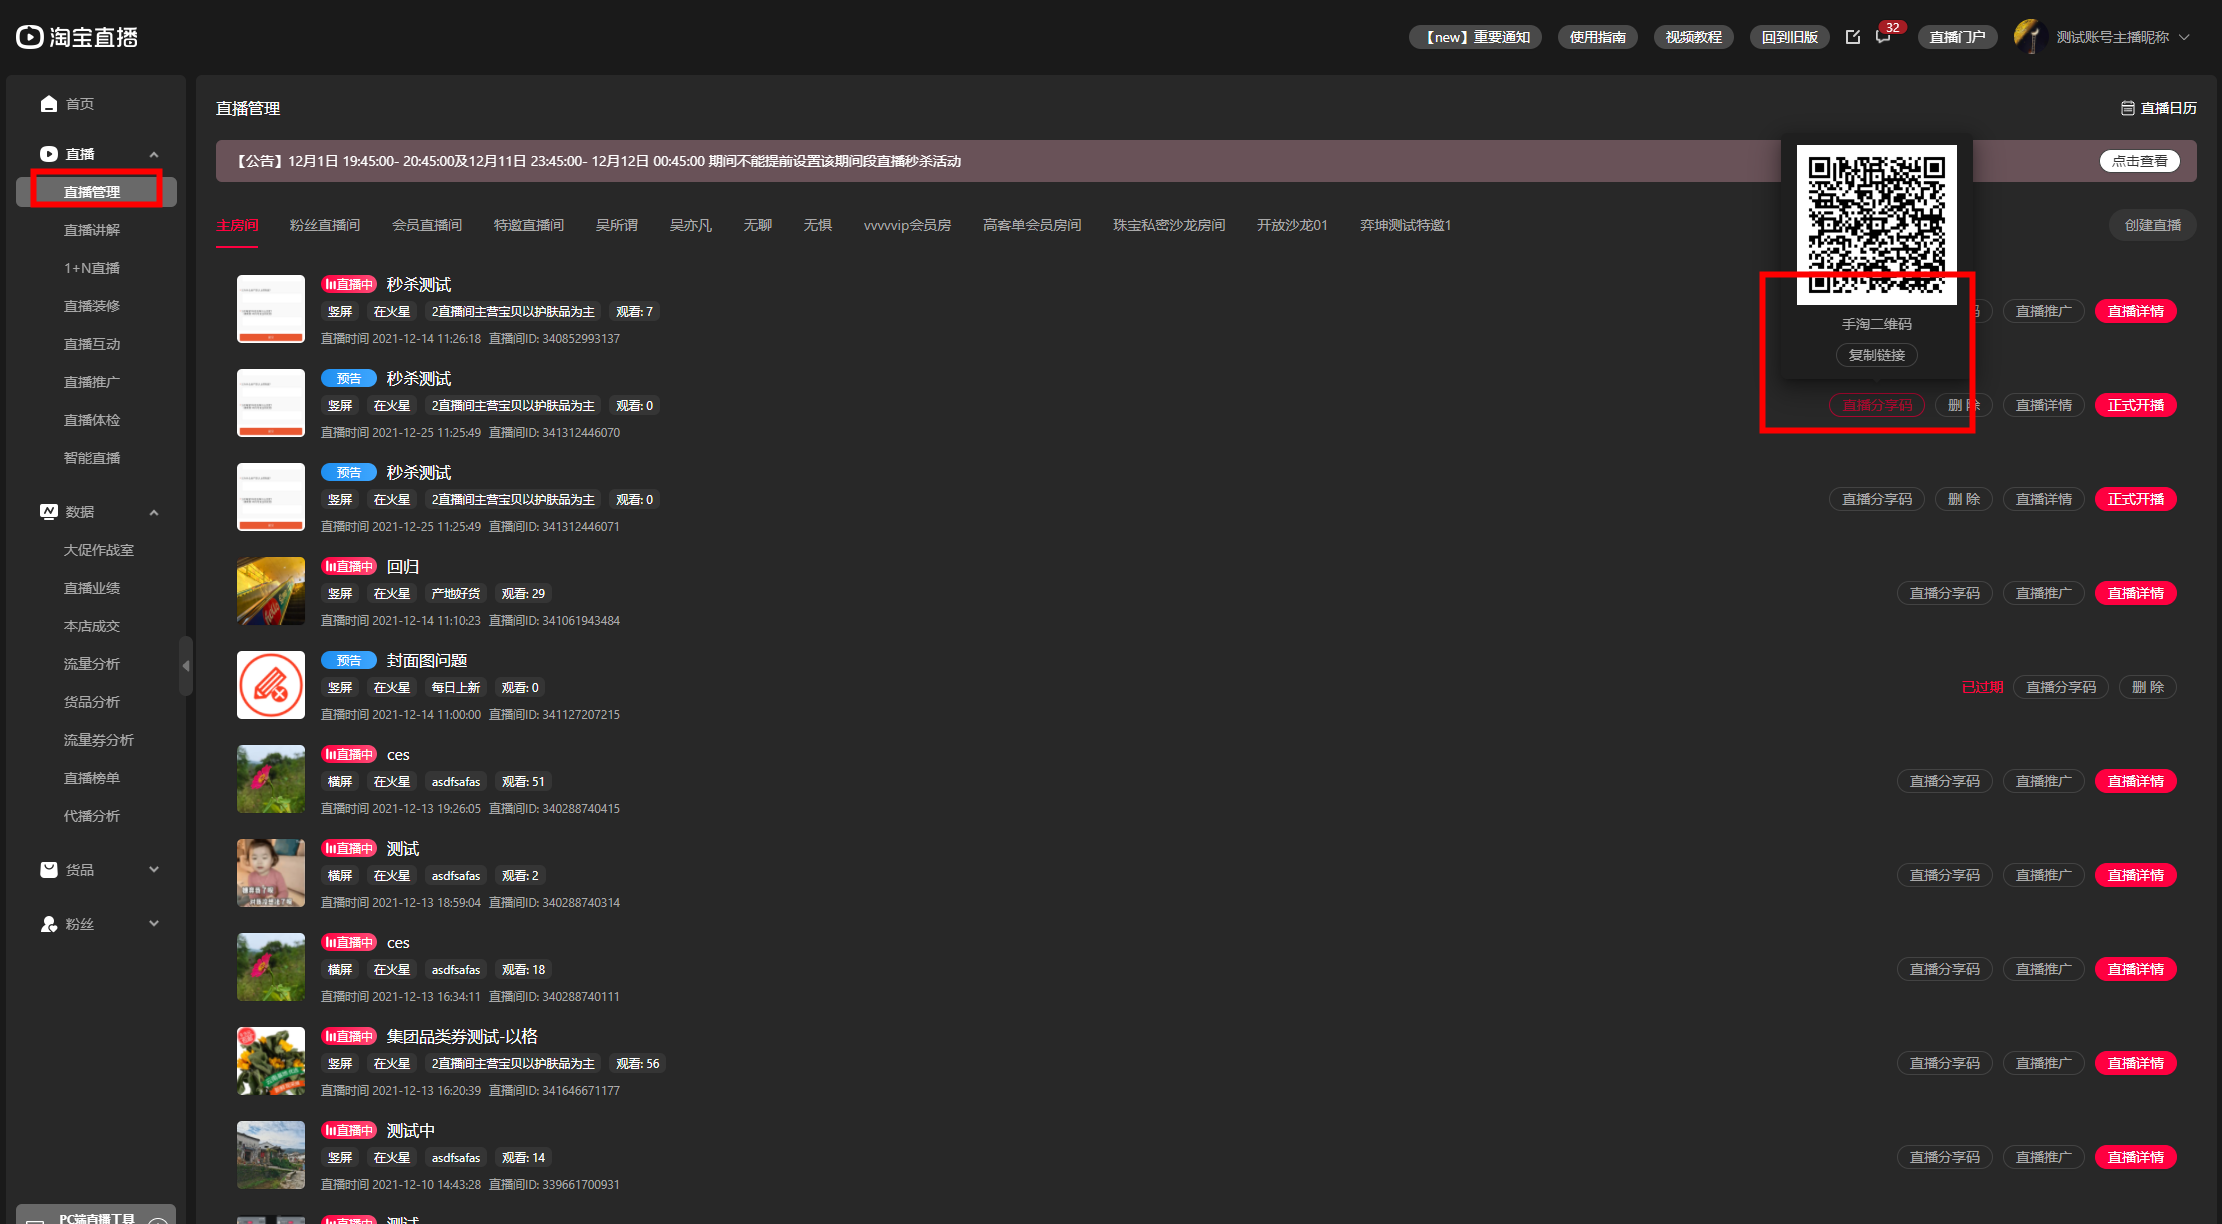Click 点击查看 on the announcement banner
Image resolution: width=2222 pixels, height=1224 pixels.
2139,161
